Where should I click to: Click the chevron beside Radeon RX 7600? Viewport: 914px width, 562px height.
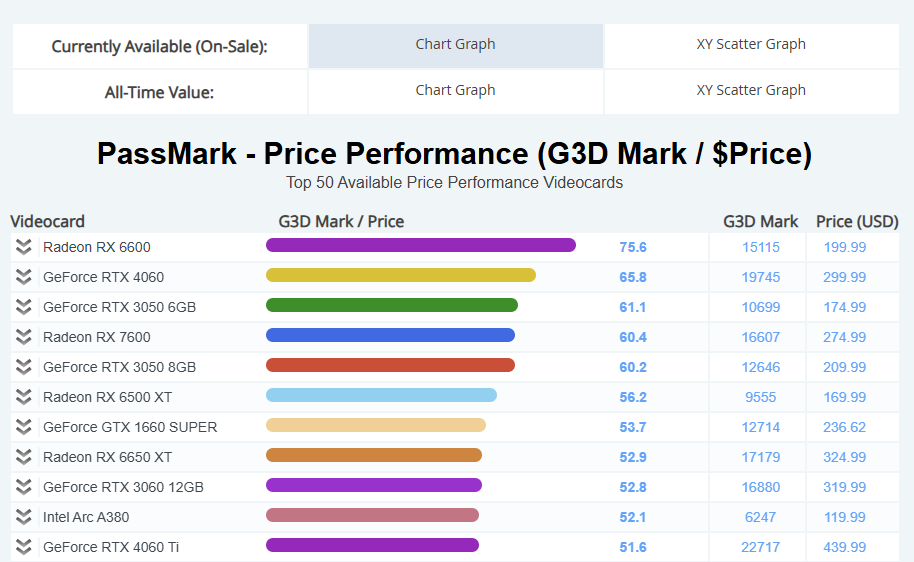tap(24, 337)
